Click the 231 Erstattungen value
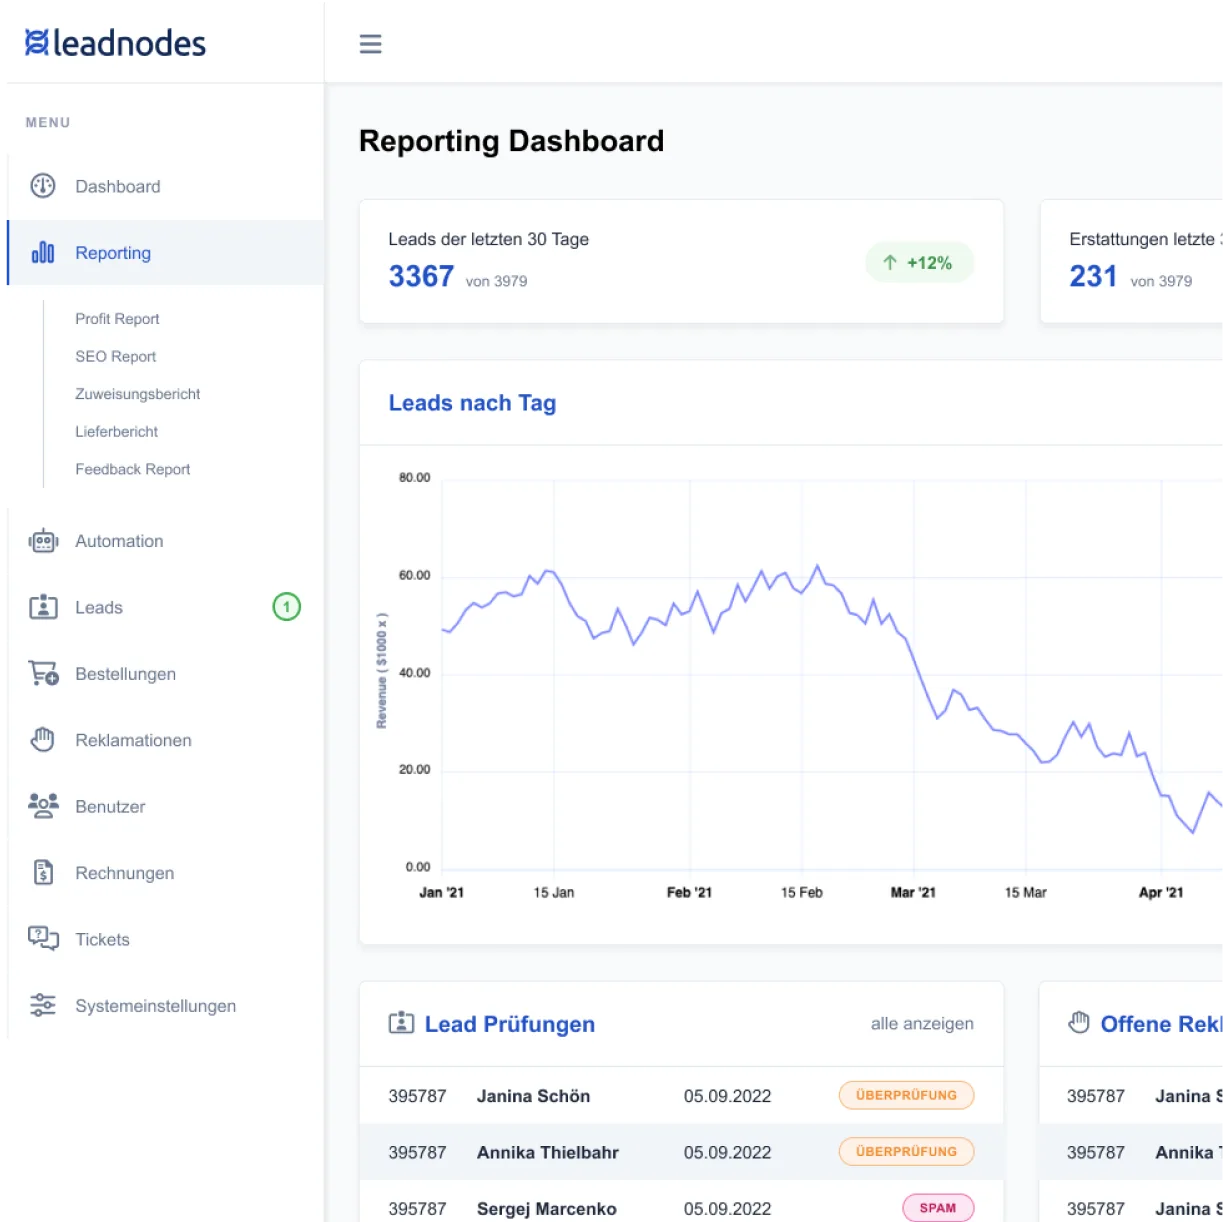The width and height of the screenshot is (1223, 1222). 1093,276
